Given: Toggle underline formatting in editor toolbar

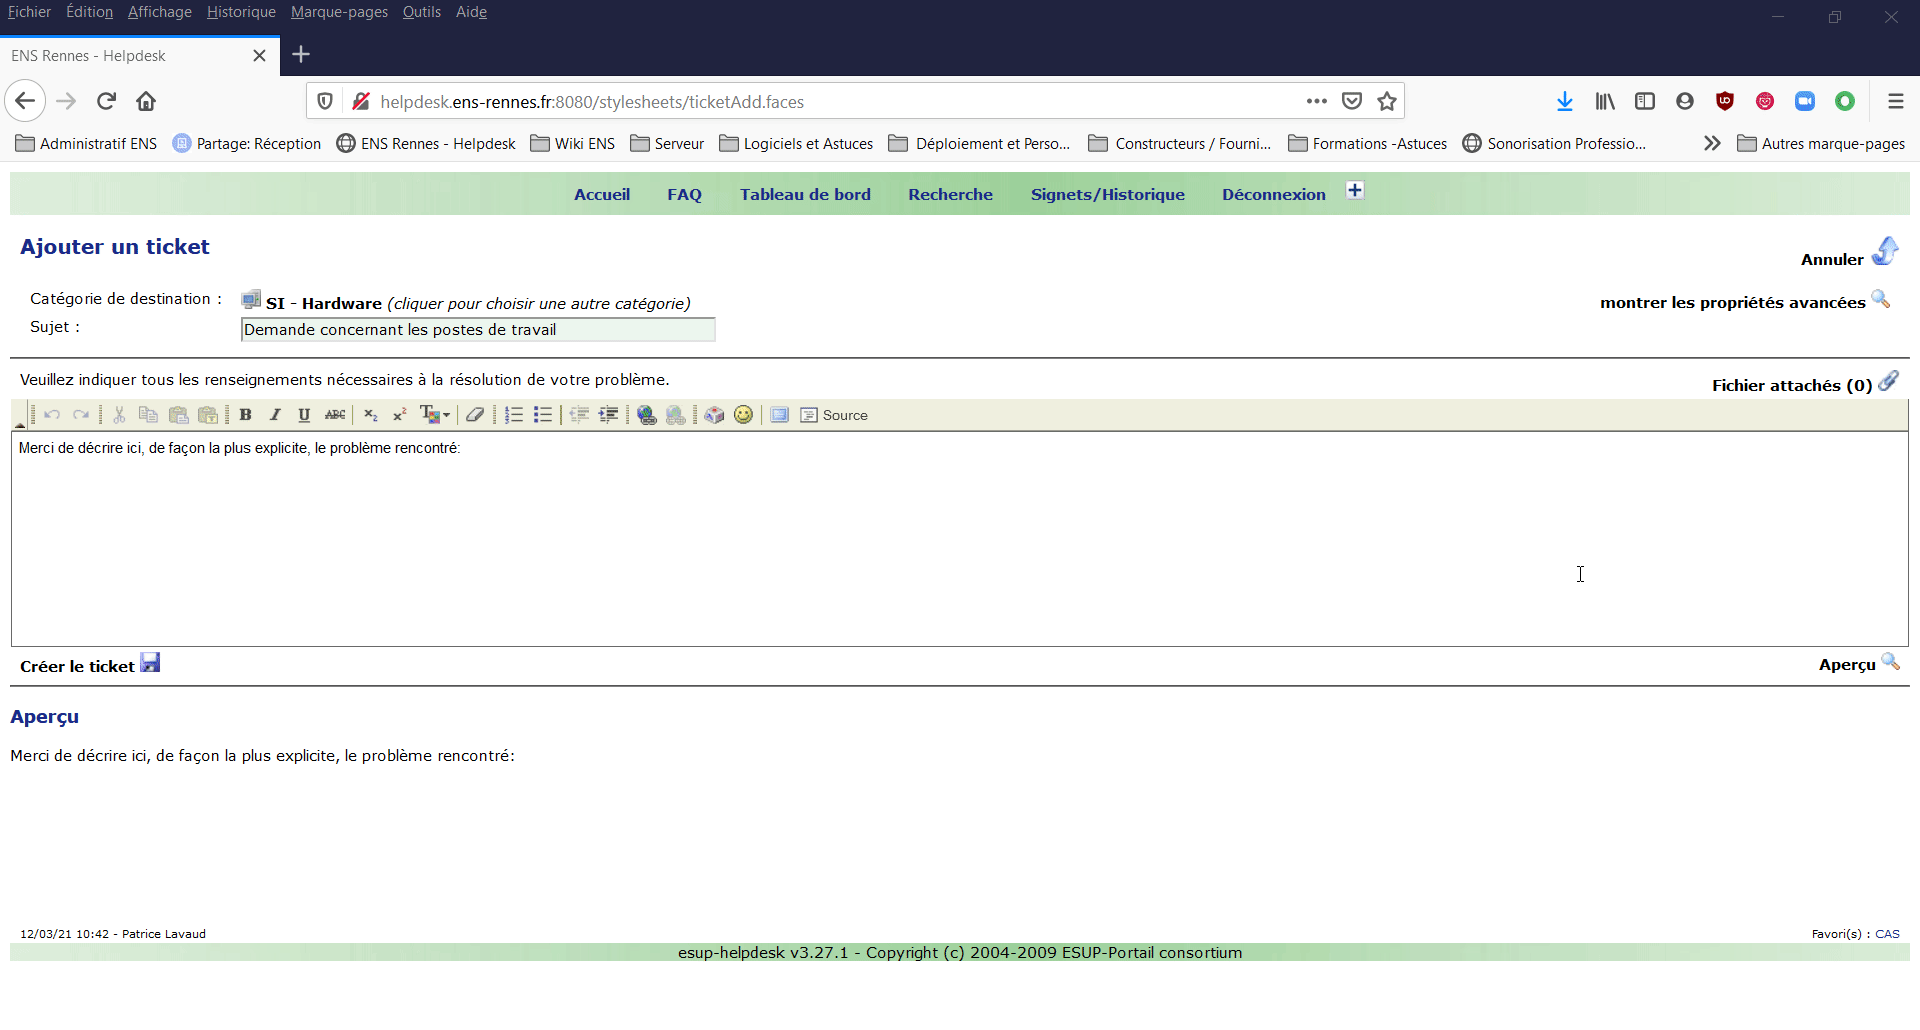Looking at the screenshot, I should [x=304, y=415].
